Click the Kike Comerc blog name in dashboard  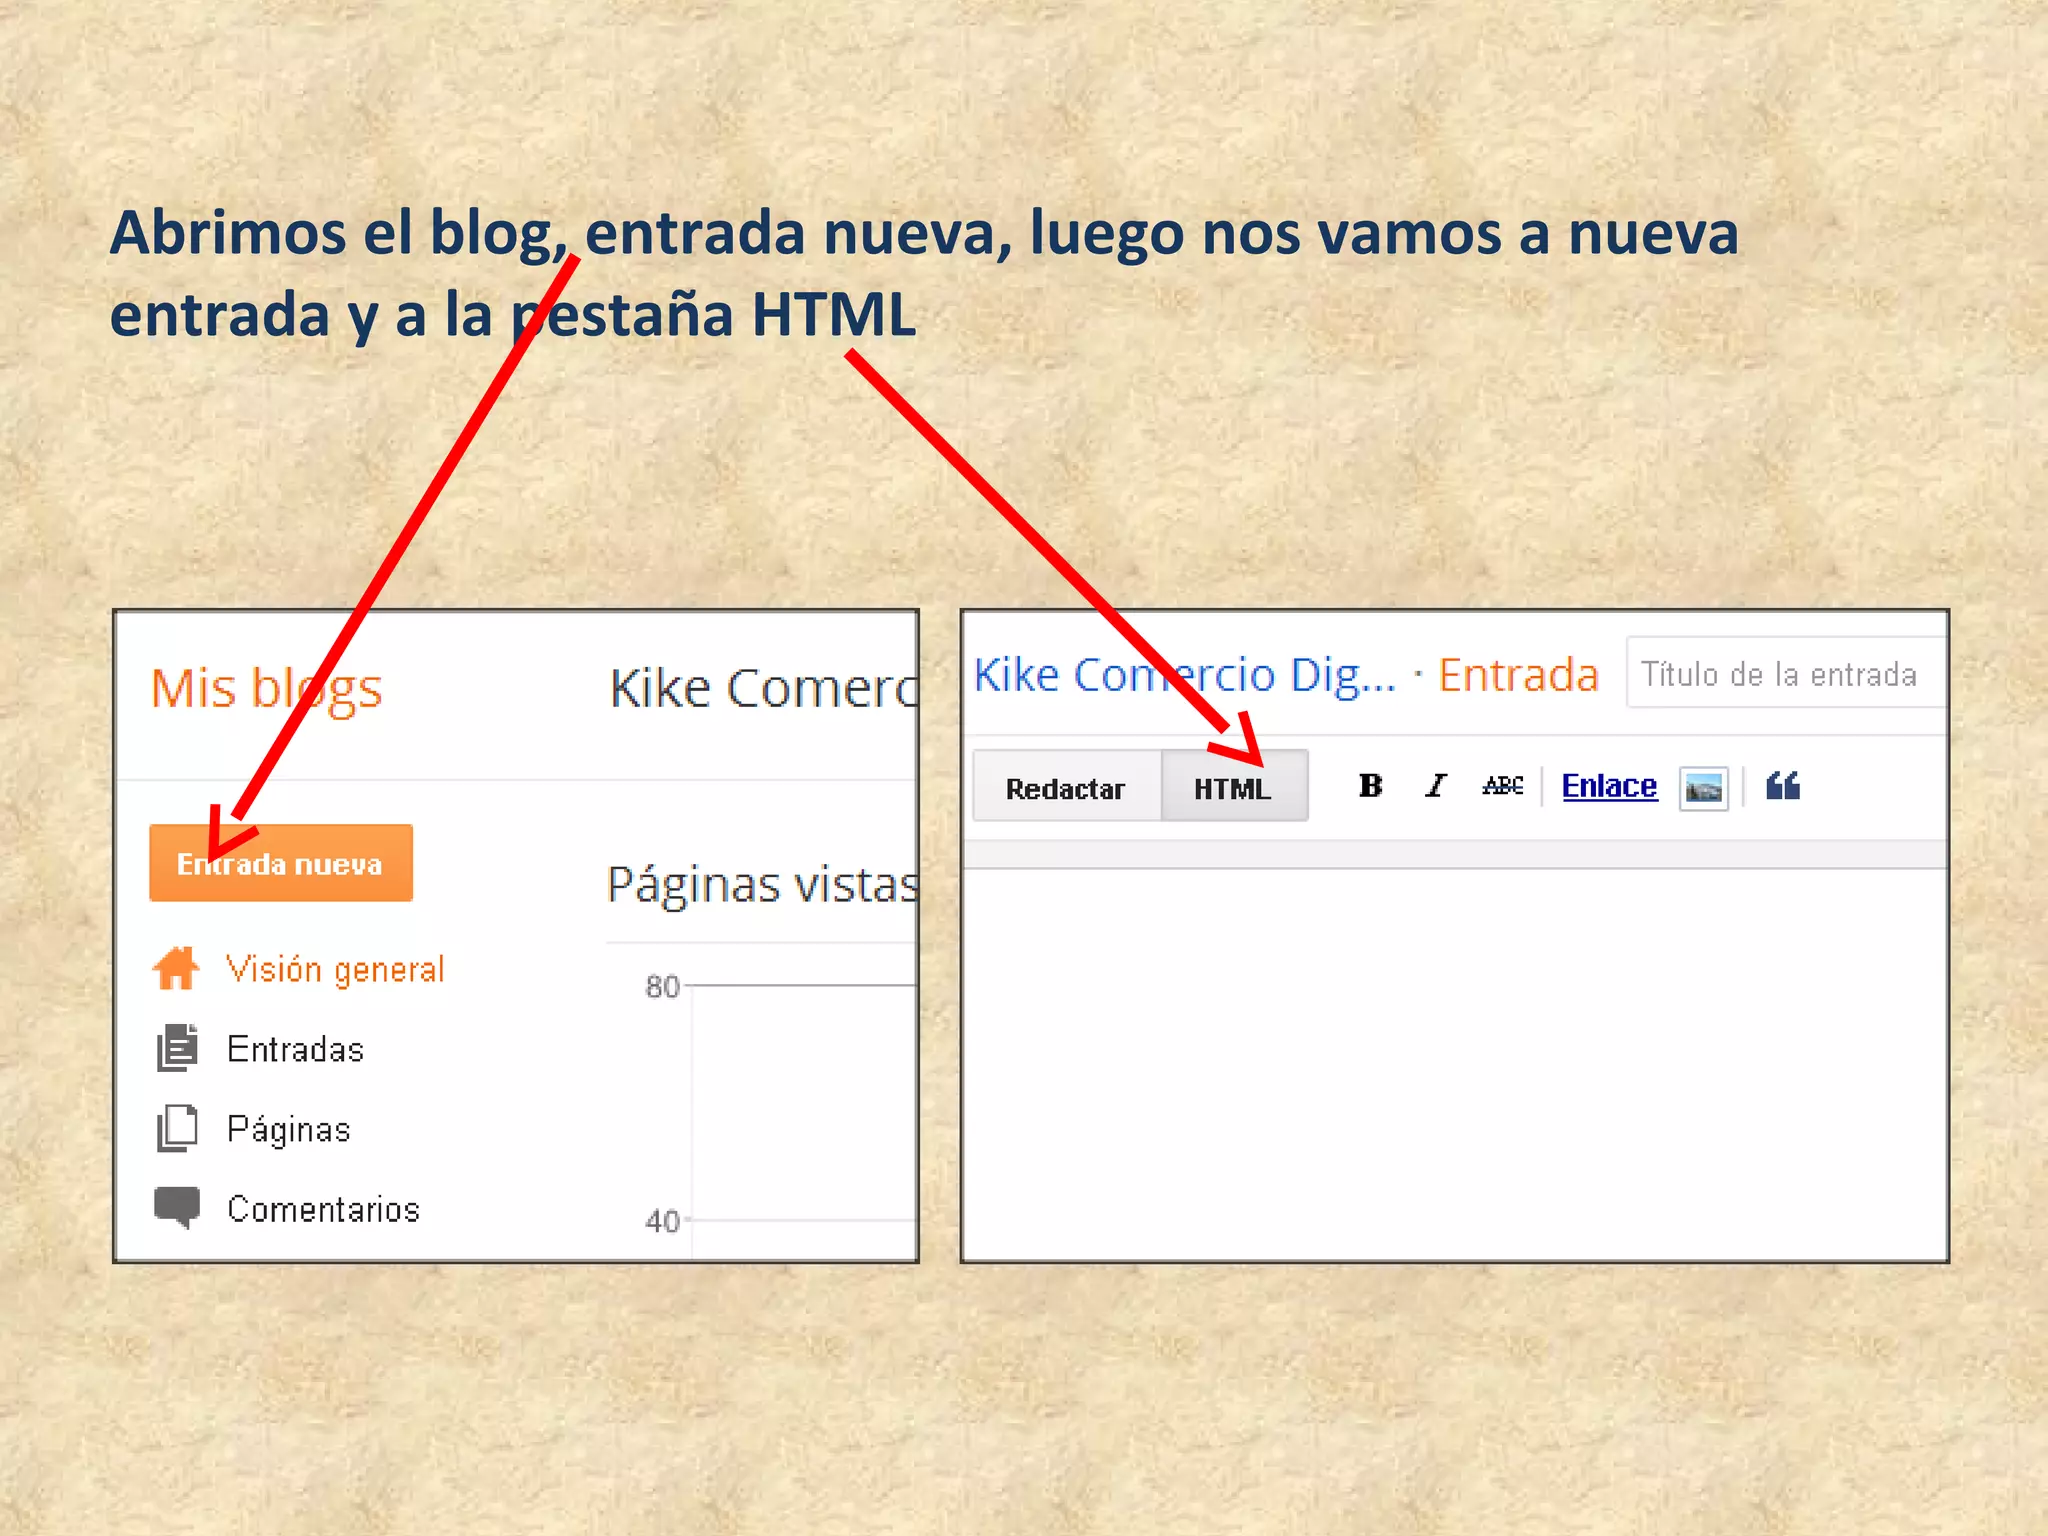point(764,689)
